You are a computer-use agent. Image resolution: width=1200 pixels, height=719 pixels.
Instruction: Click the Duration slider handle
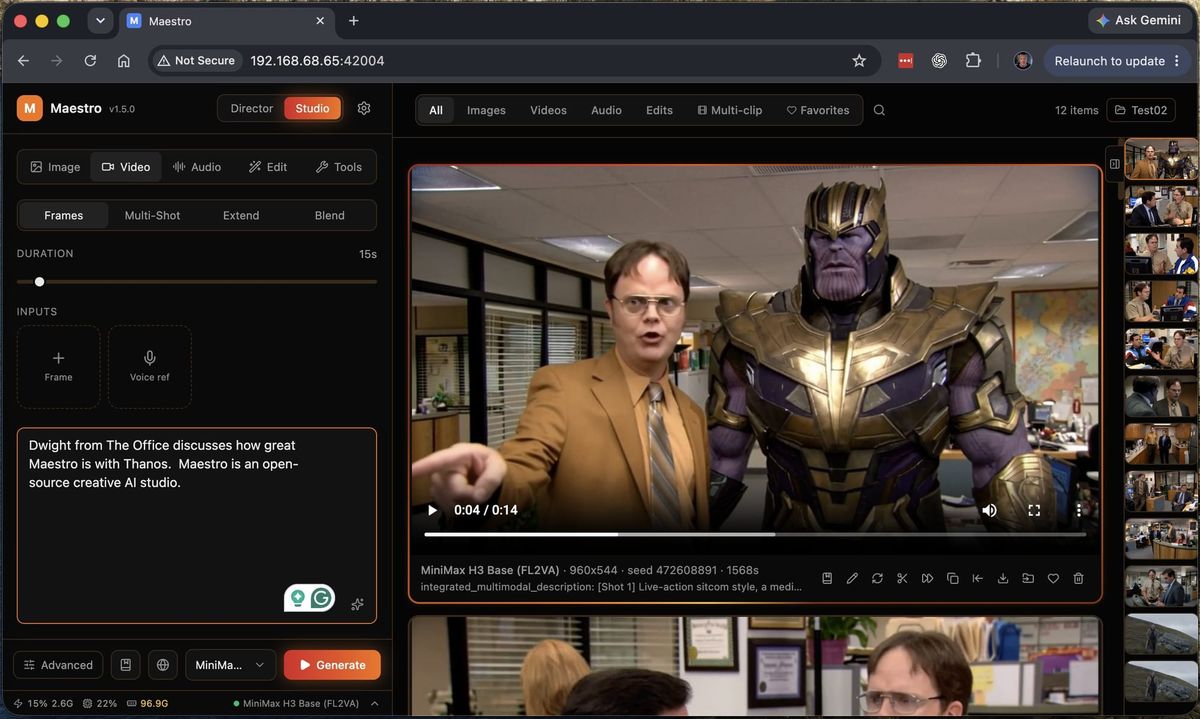coord(39,282)
